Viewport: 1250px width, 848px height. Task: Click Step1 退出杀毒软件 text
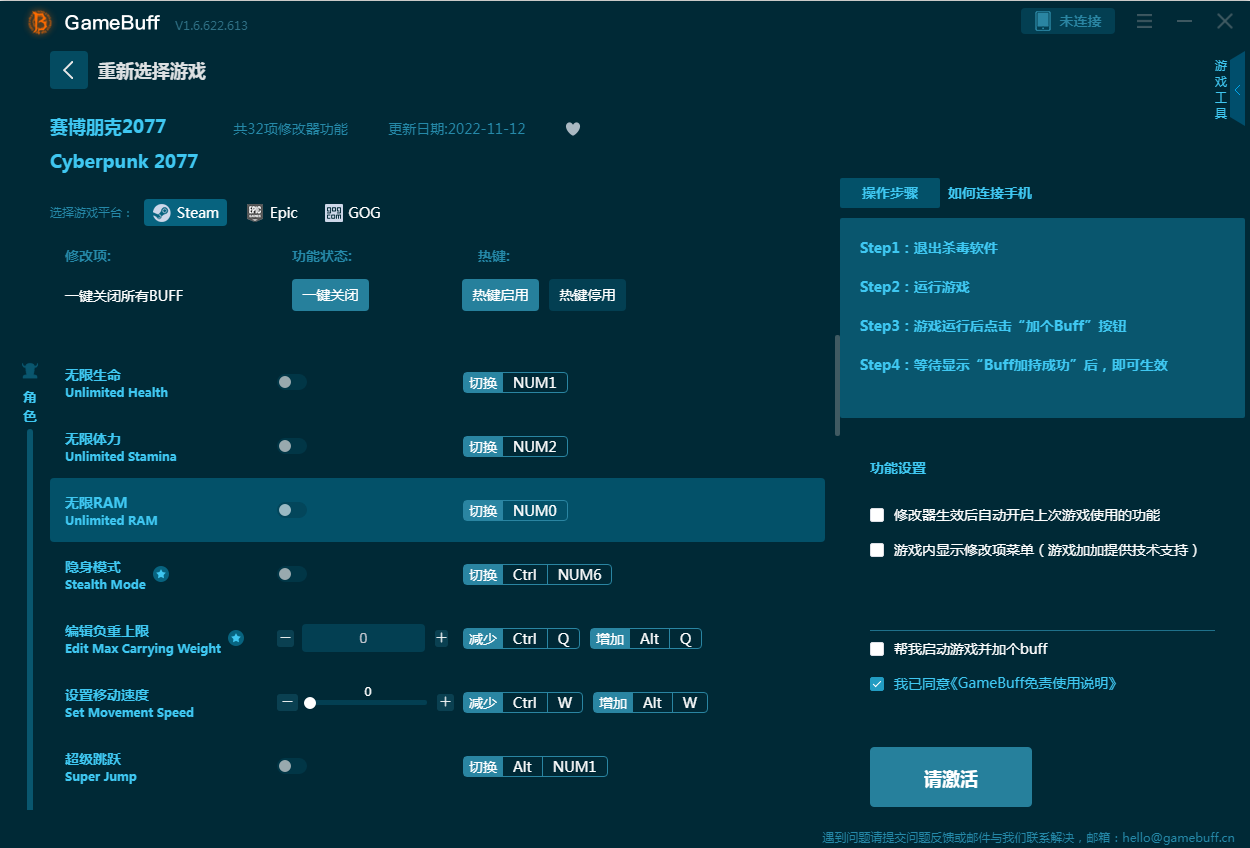click(928, 248)
